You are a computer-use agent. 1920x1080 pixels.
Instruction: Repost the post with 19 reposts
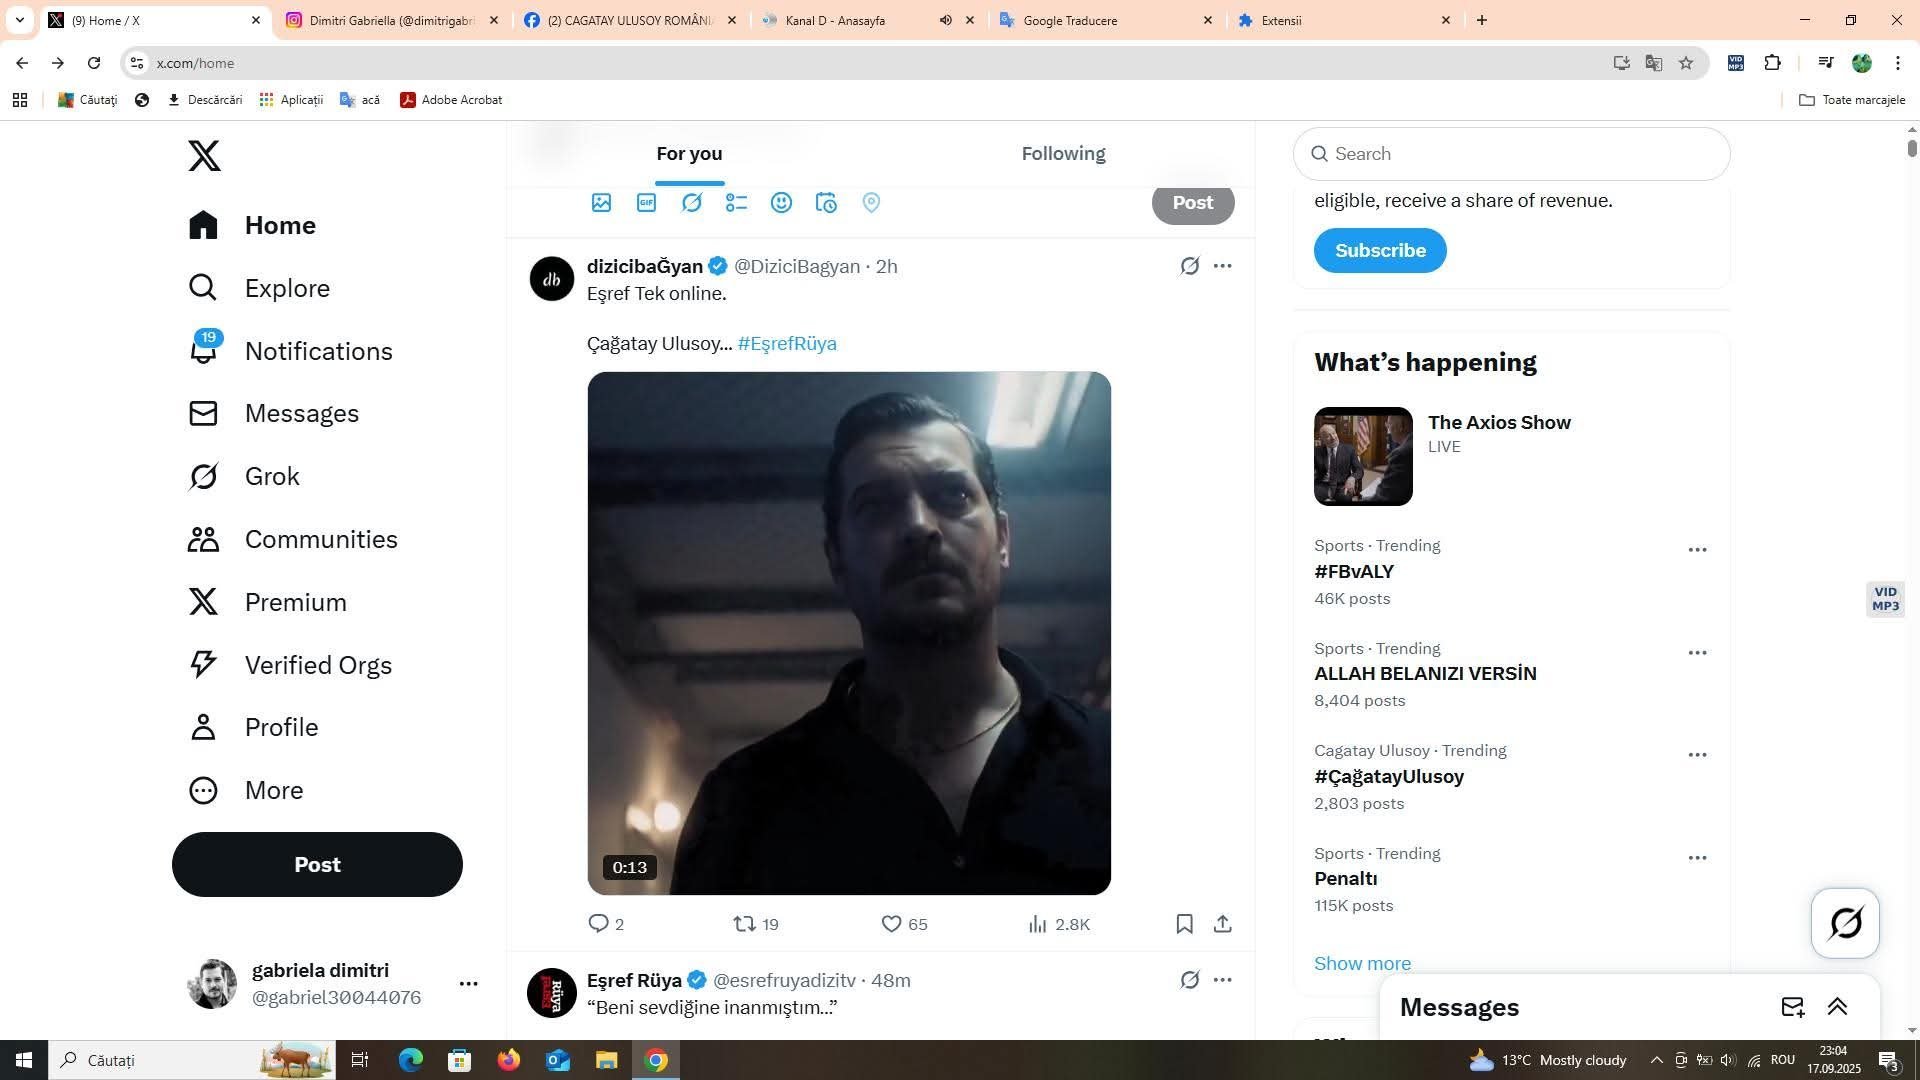pyautogui.click(x=756, y=924)
